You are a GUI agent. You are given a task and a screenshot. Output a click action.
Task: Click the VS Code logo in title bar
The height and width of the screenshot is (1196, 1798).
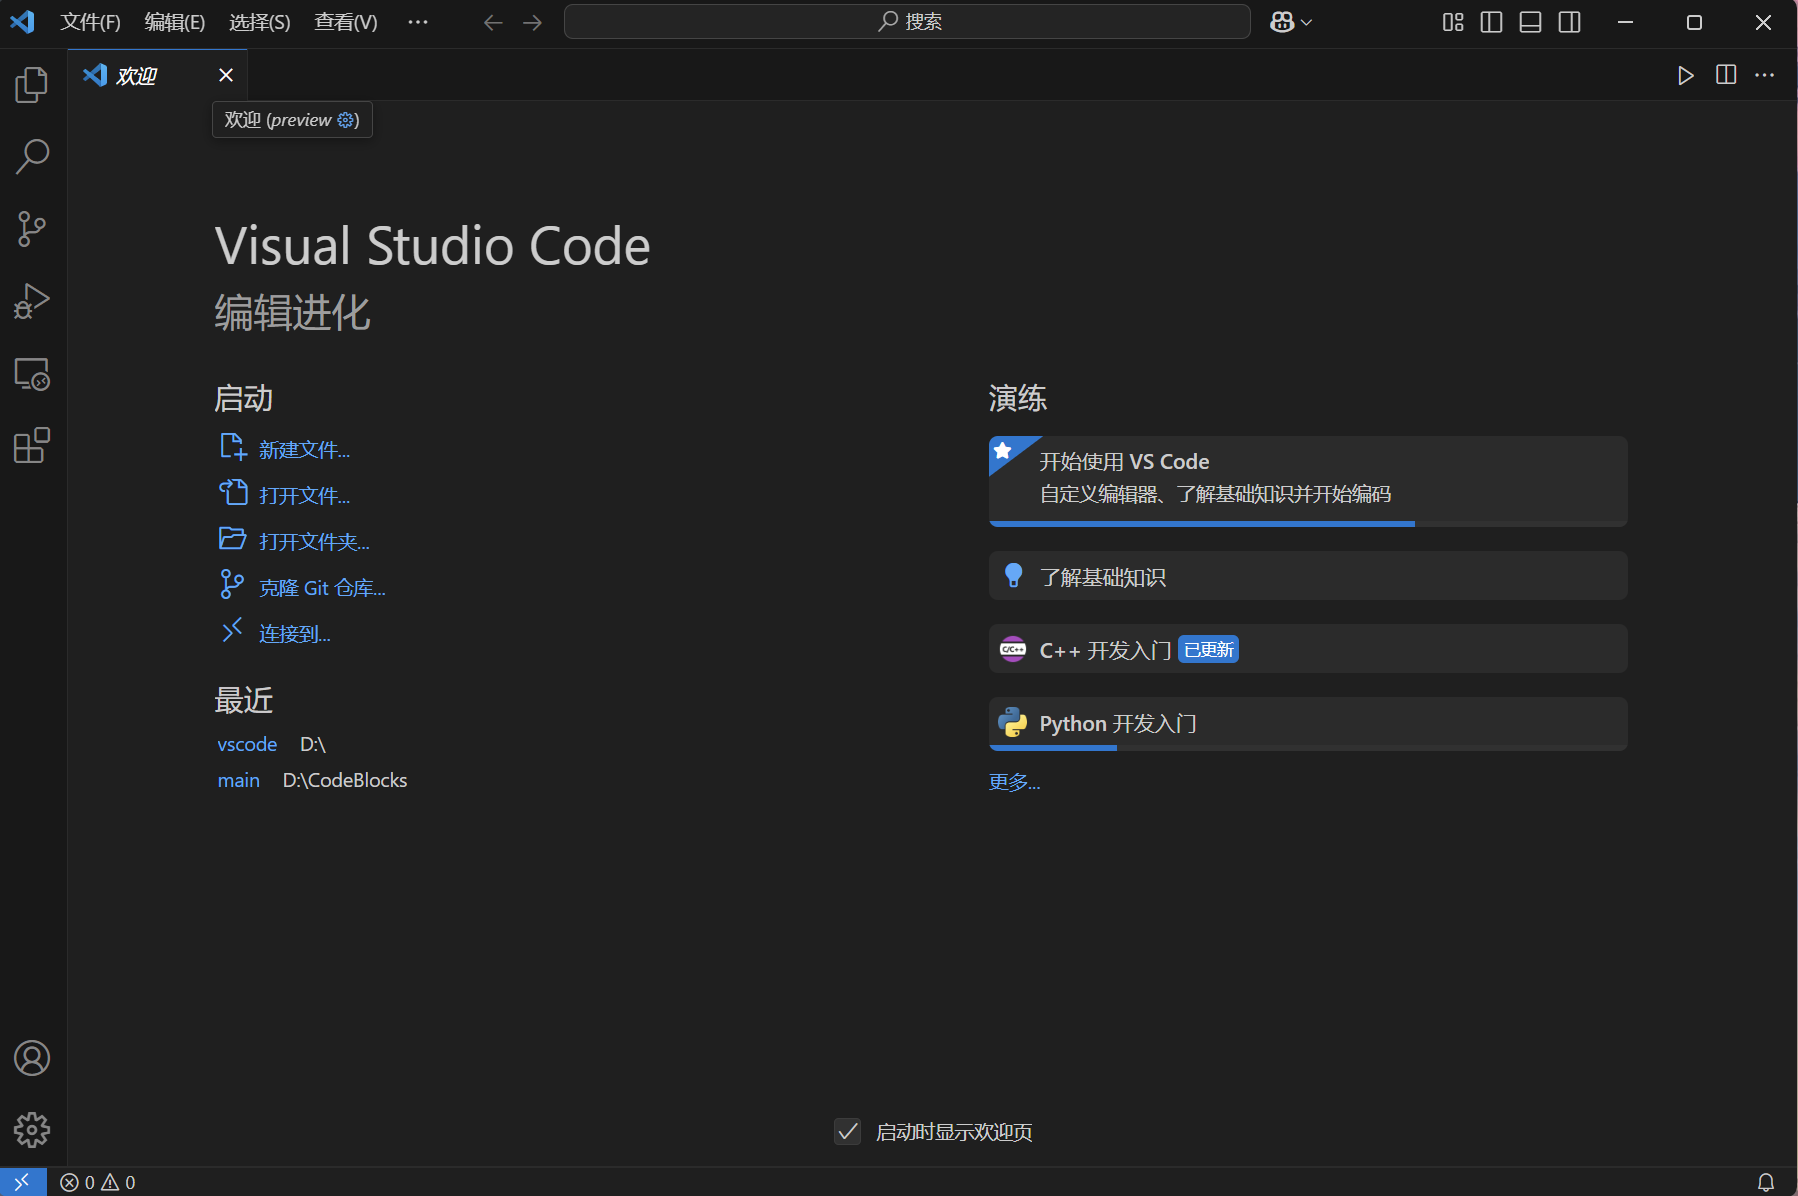pos(22,22)
